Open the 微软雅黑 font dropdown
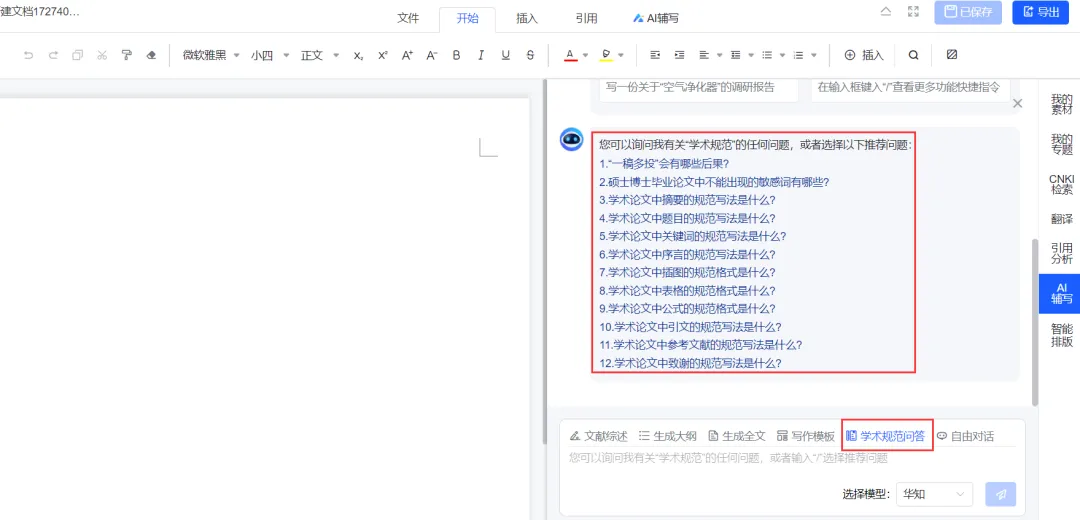Screen dimensions: 1080x520 pyautogui.click(x=211, y=55)
